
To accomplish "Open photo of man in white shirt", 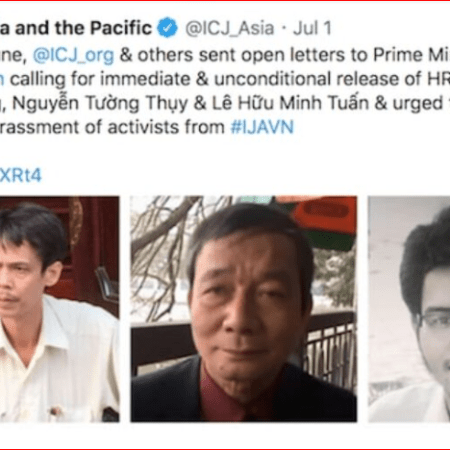I will 60,309.
